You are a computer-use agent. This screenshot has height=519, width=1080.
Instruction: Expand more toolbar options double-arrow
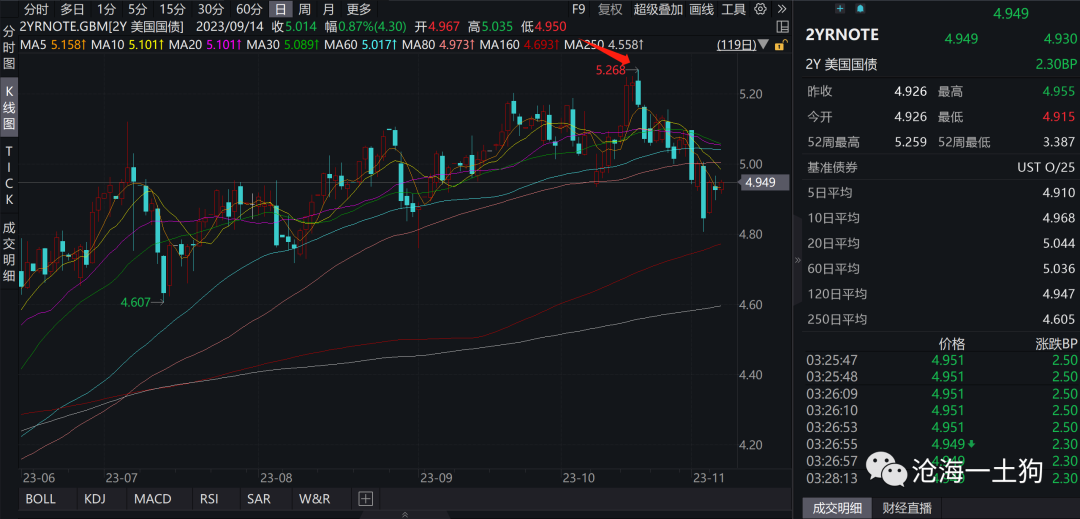click(x=780, y=9)
